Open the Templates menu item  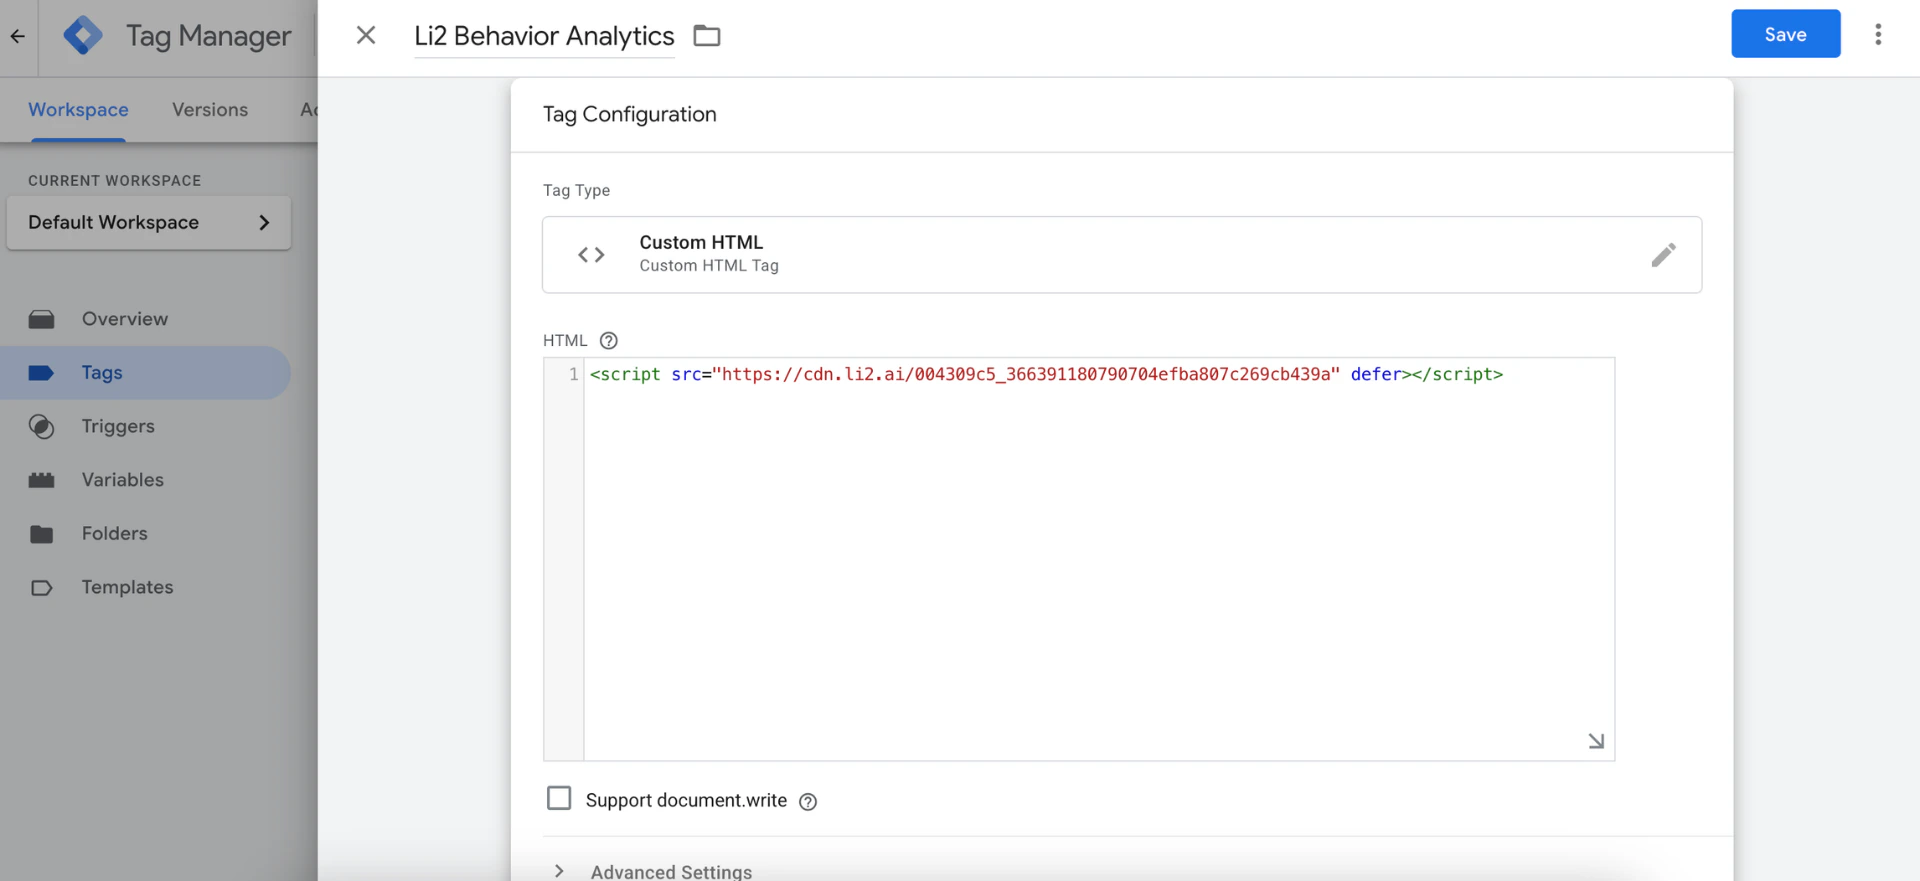(145, 588)
